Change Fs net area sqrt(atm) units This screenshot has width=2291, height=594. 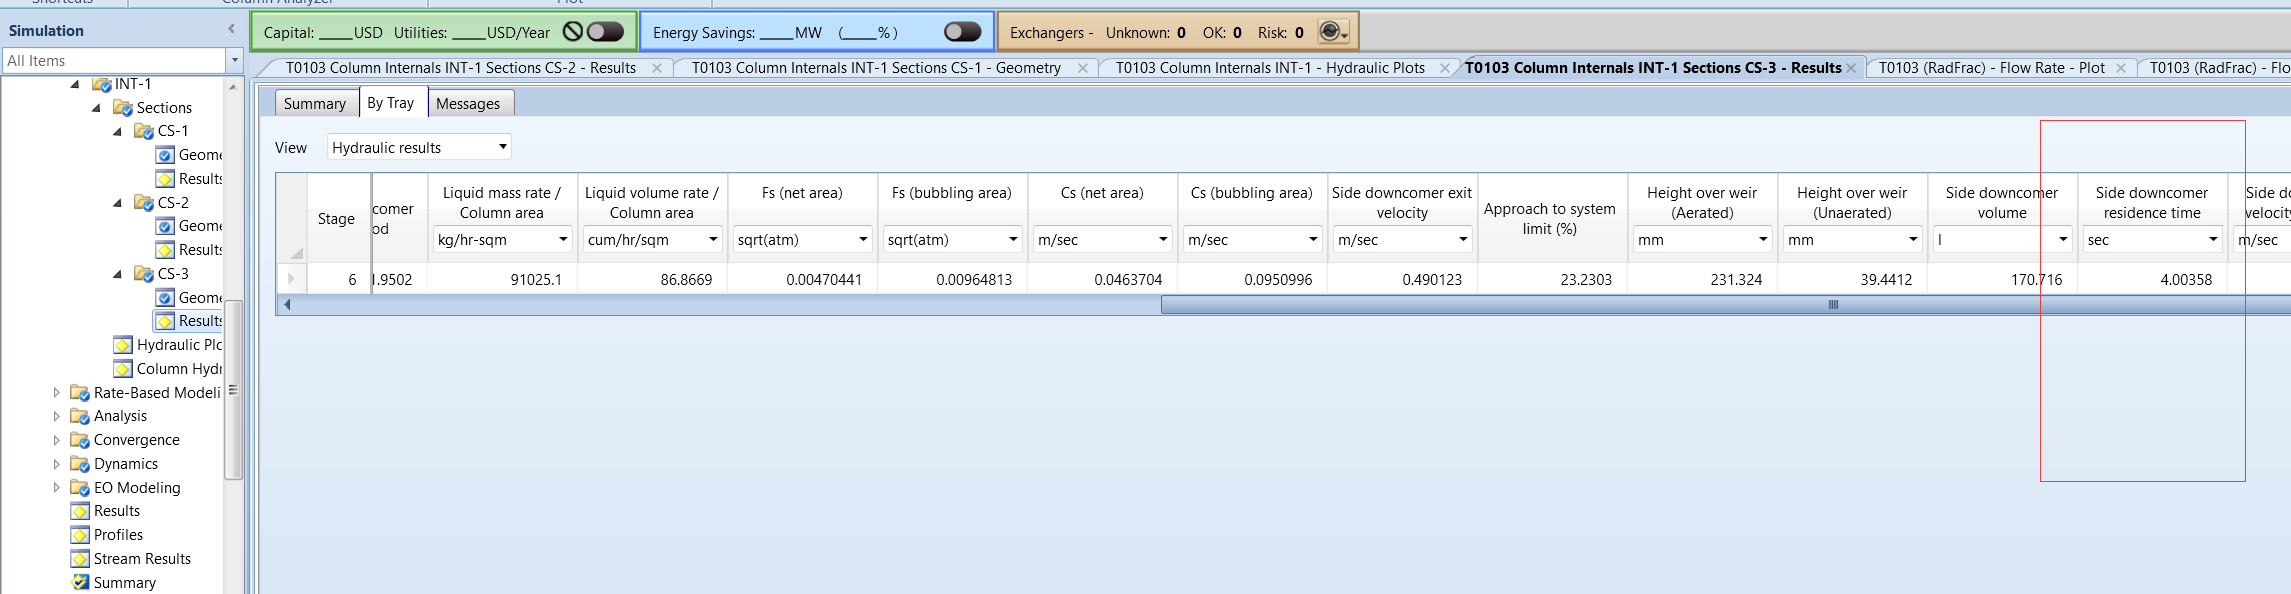[x=802, y=240]
